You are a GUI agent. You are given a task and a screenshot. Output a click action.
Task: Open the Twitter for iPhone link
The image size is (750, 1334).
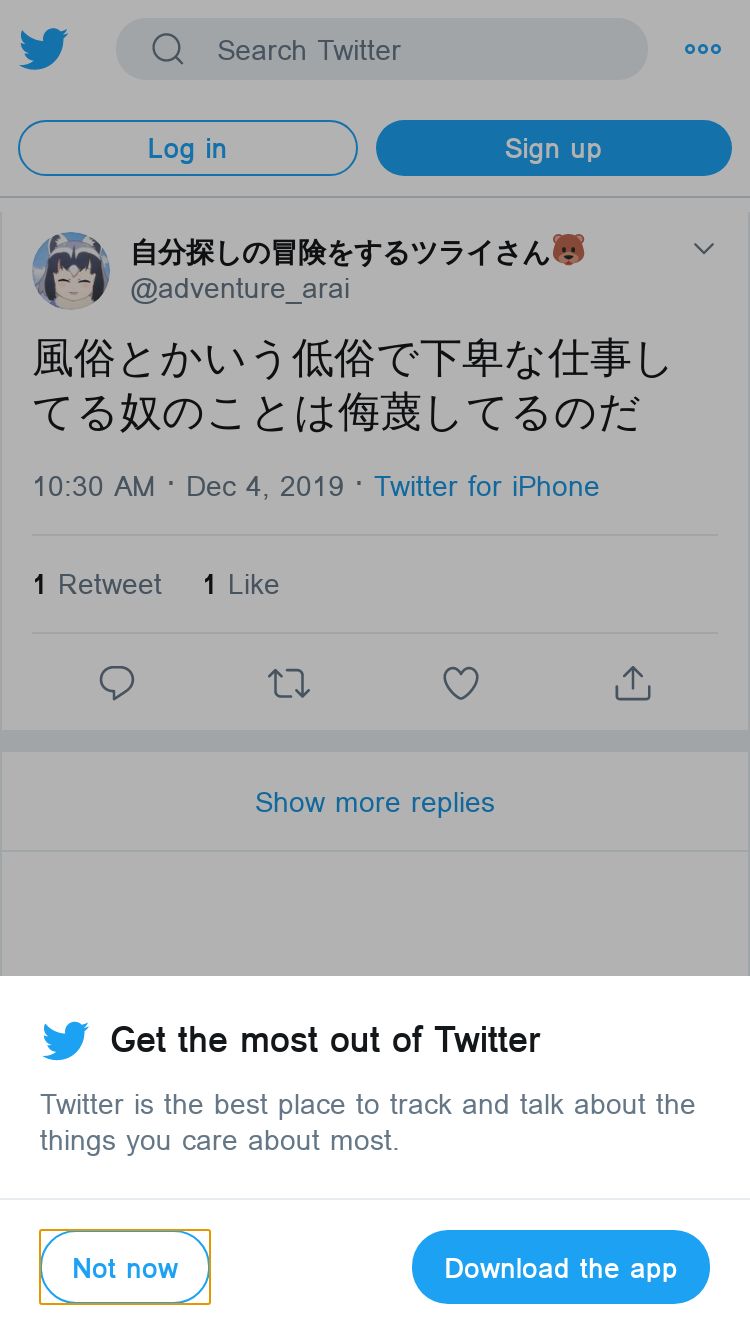pos(487,486)
